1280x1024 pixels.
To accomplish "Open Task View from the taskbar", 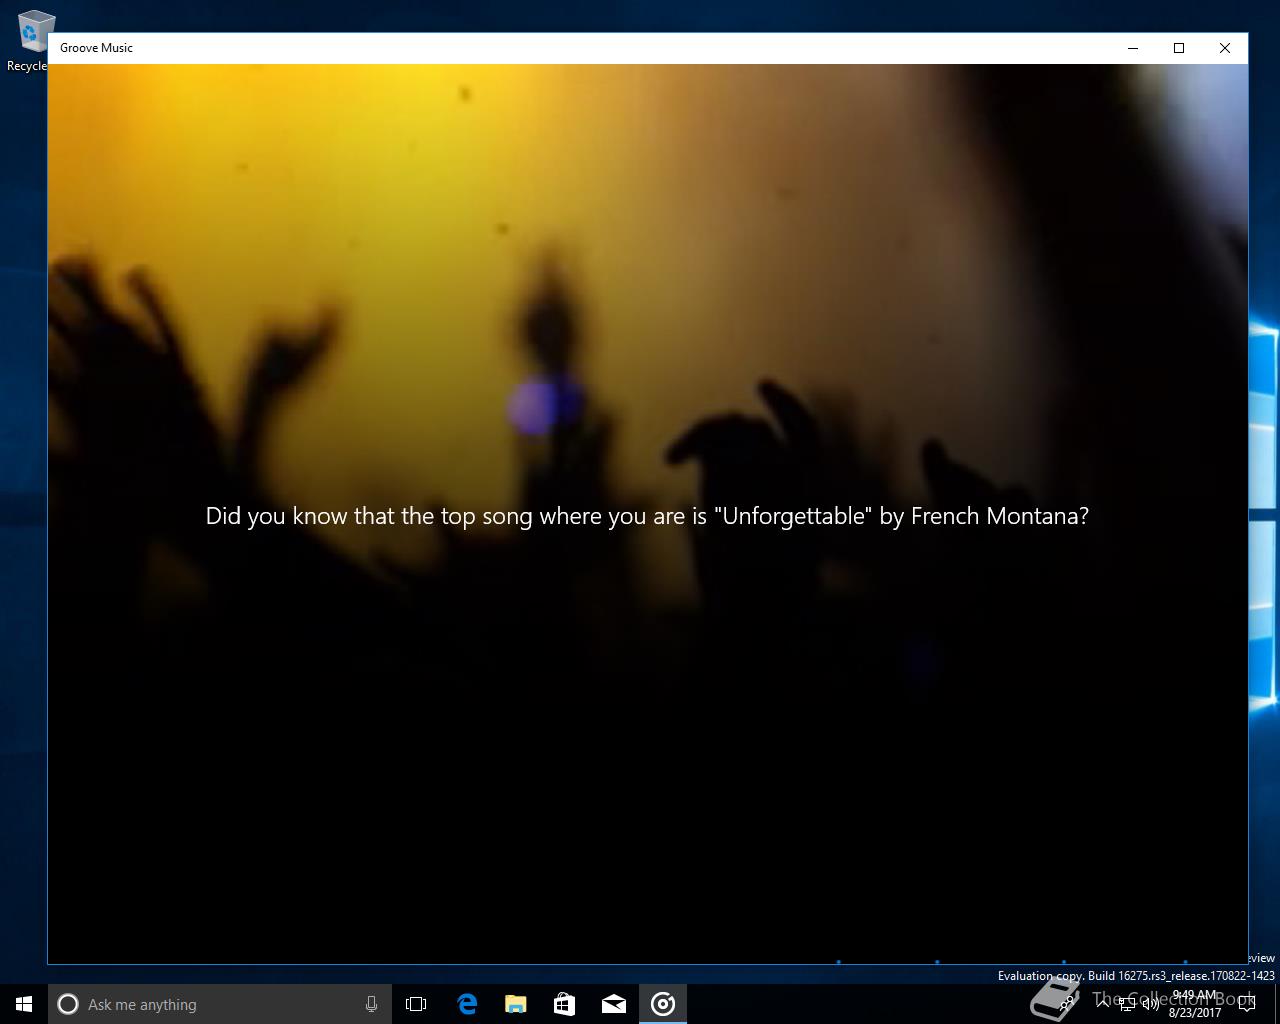I will (x=416, y=1004).
